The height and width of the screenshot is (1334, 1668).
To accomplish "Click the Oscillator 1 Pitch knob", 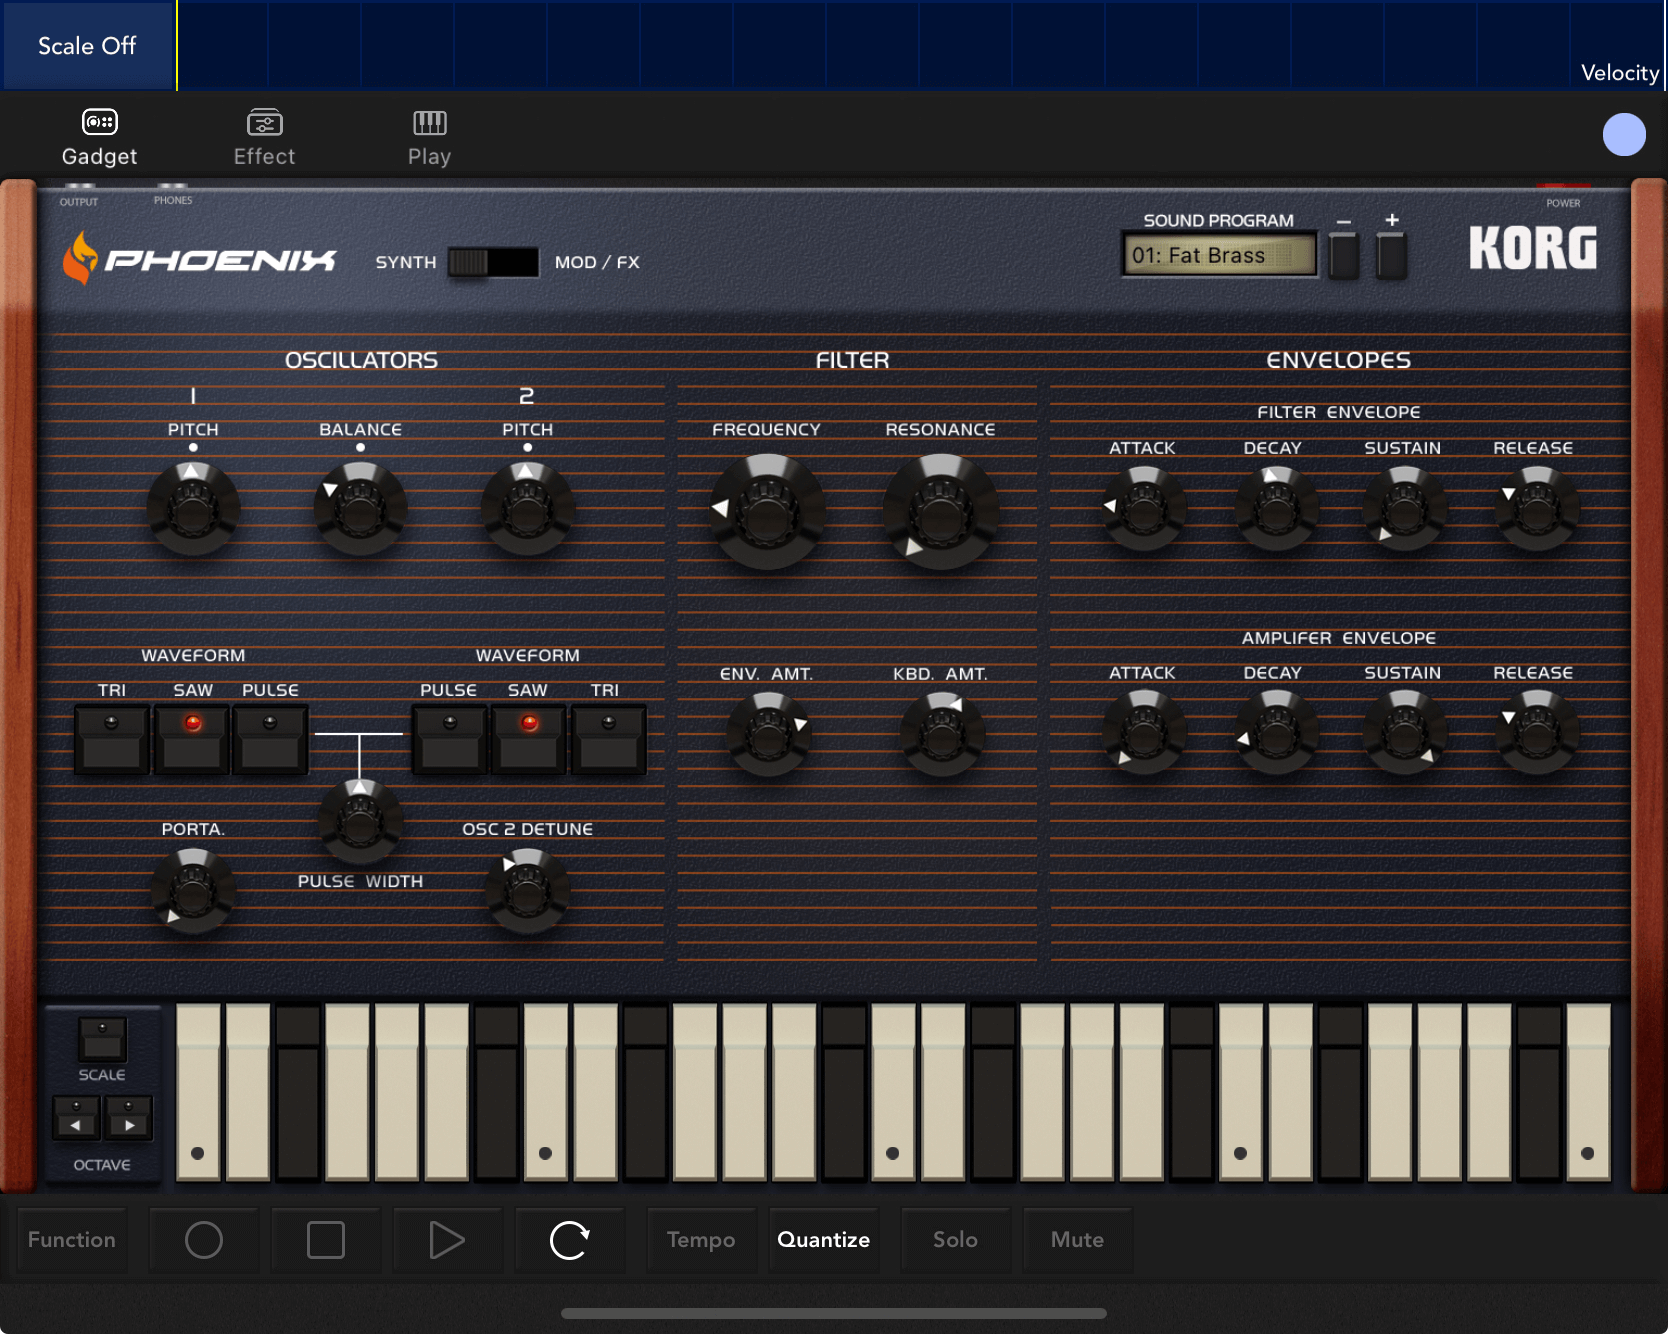I will 193,509.
